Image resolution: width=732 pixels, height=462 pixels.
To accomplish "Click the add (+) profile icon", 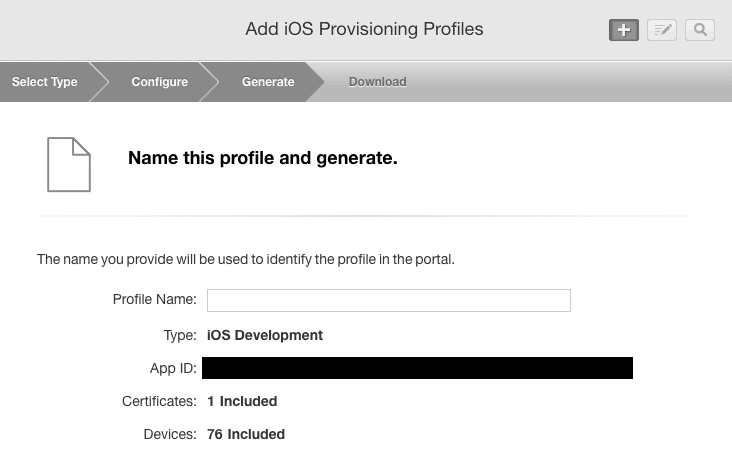I will 623,30.
